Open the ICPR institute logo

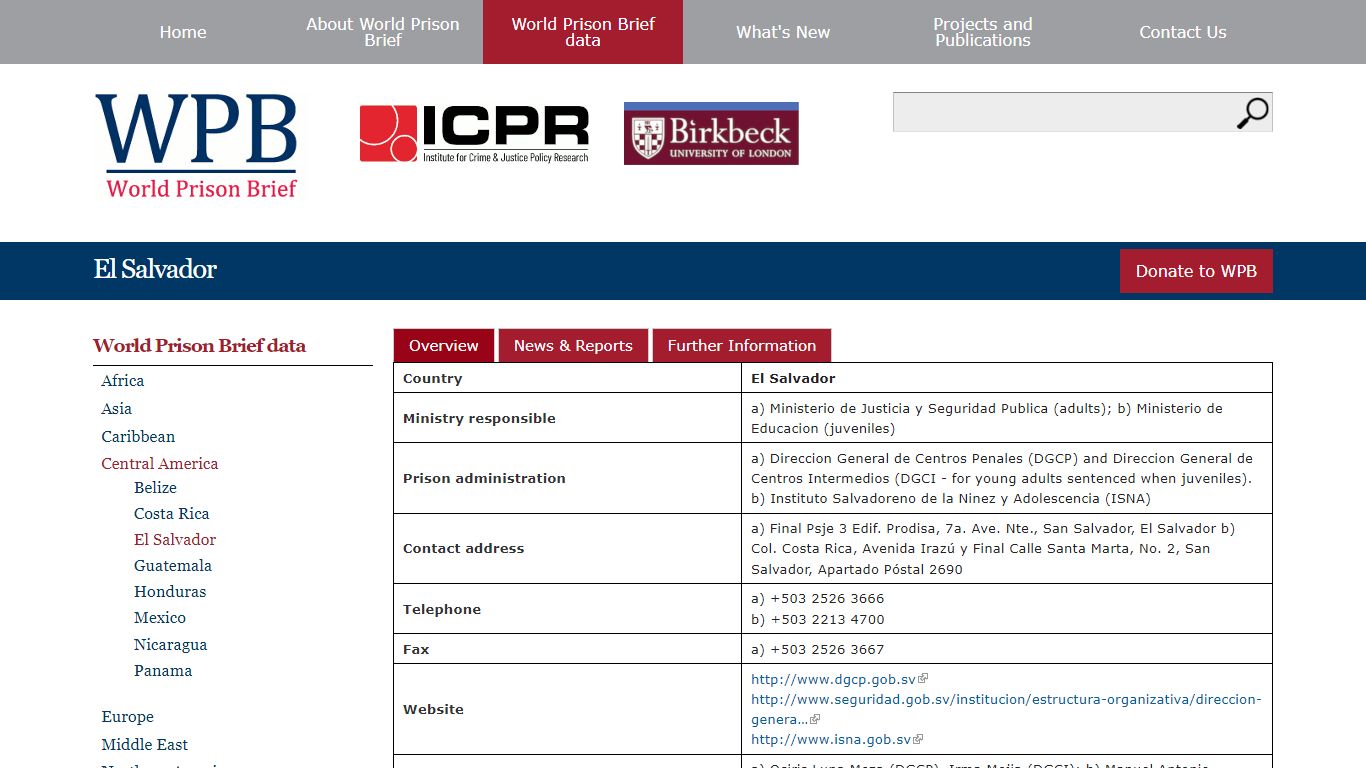[x=474, y=134]
